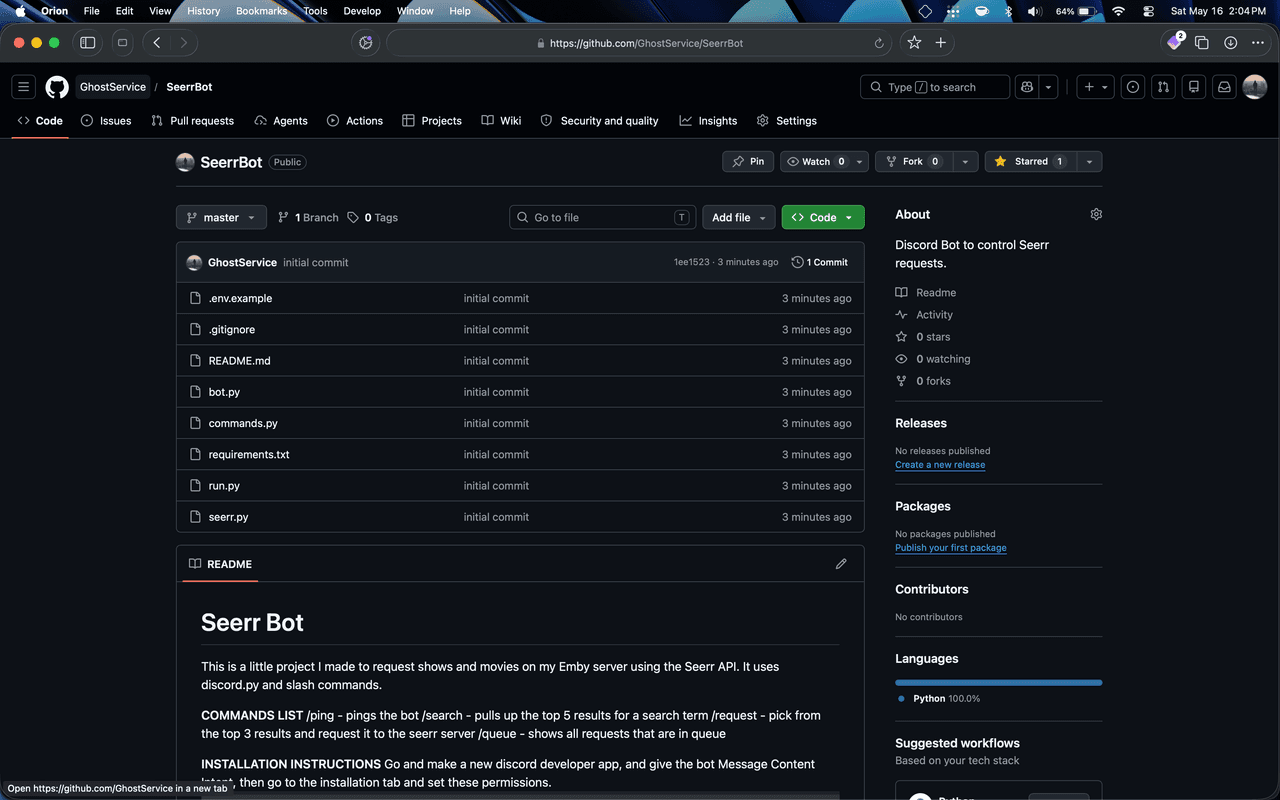The image size is (1280, 800).
Task: Open GitHub Copilot chat icon
Action: [1026, 87]
